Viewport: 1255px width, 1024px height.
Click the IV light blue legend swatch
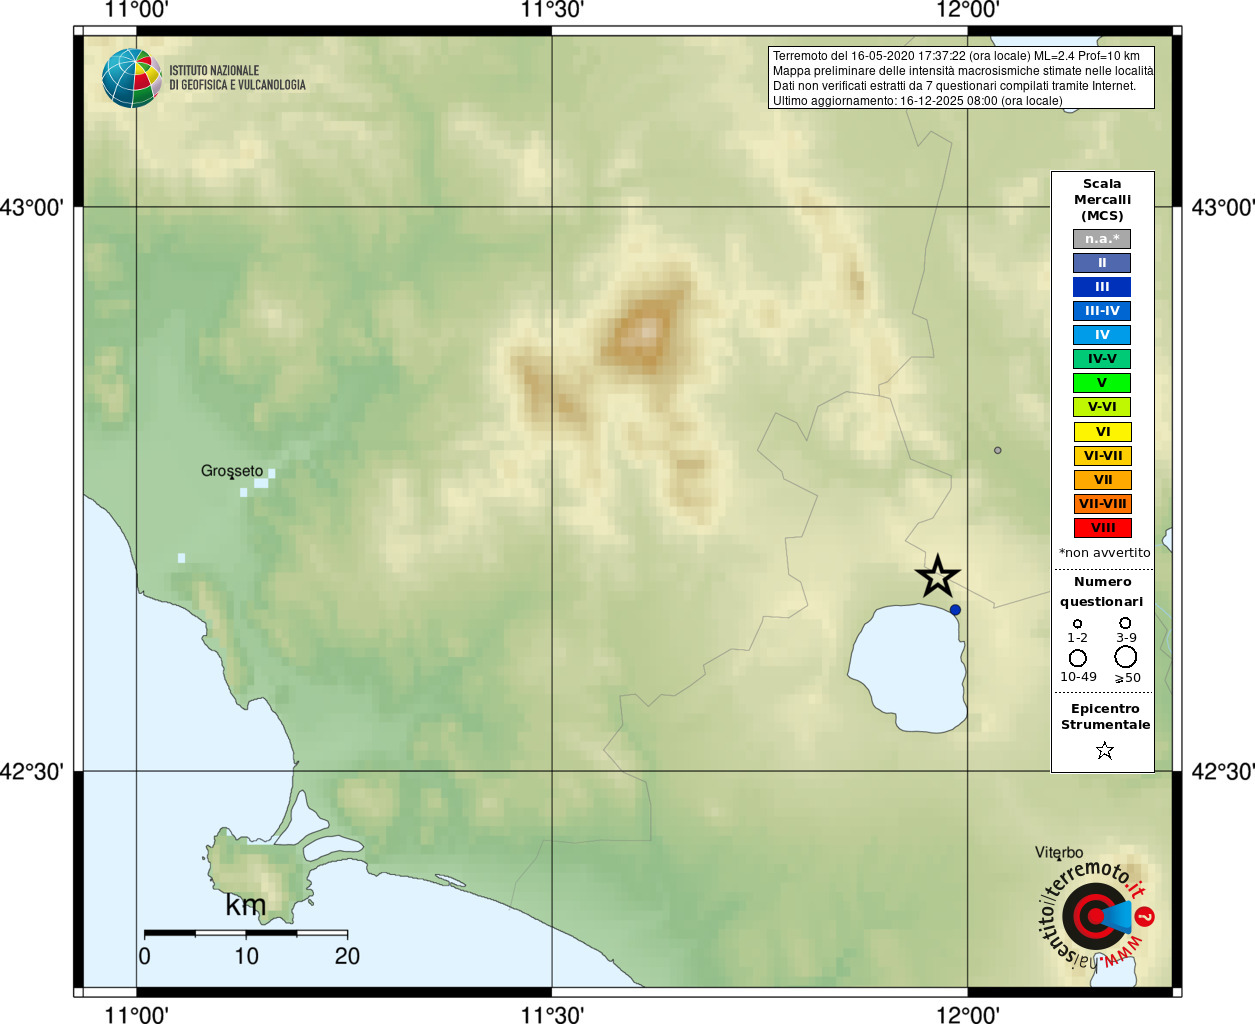(x=1102, y=335)
